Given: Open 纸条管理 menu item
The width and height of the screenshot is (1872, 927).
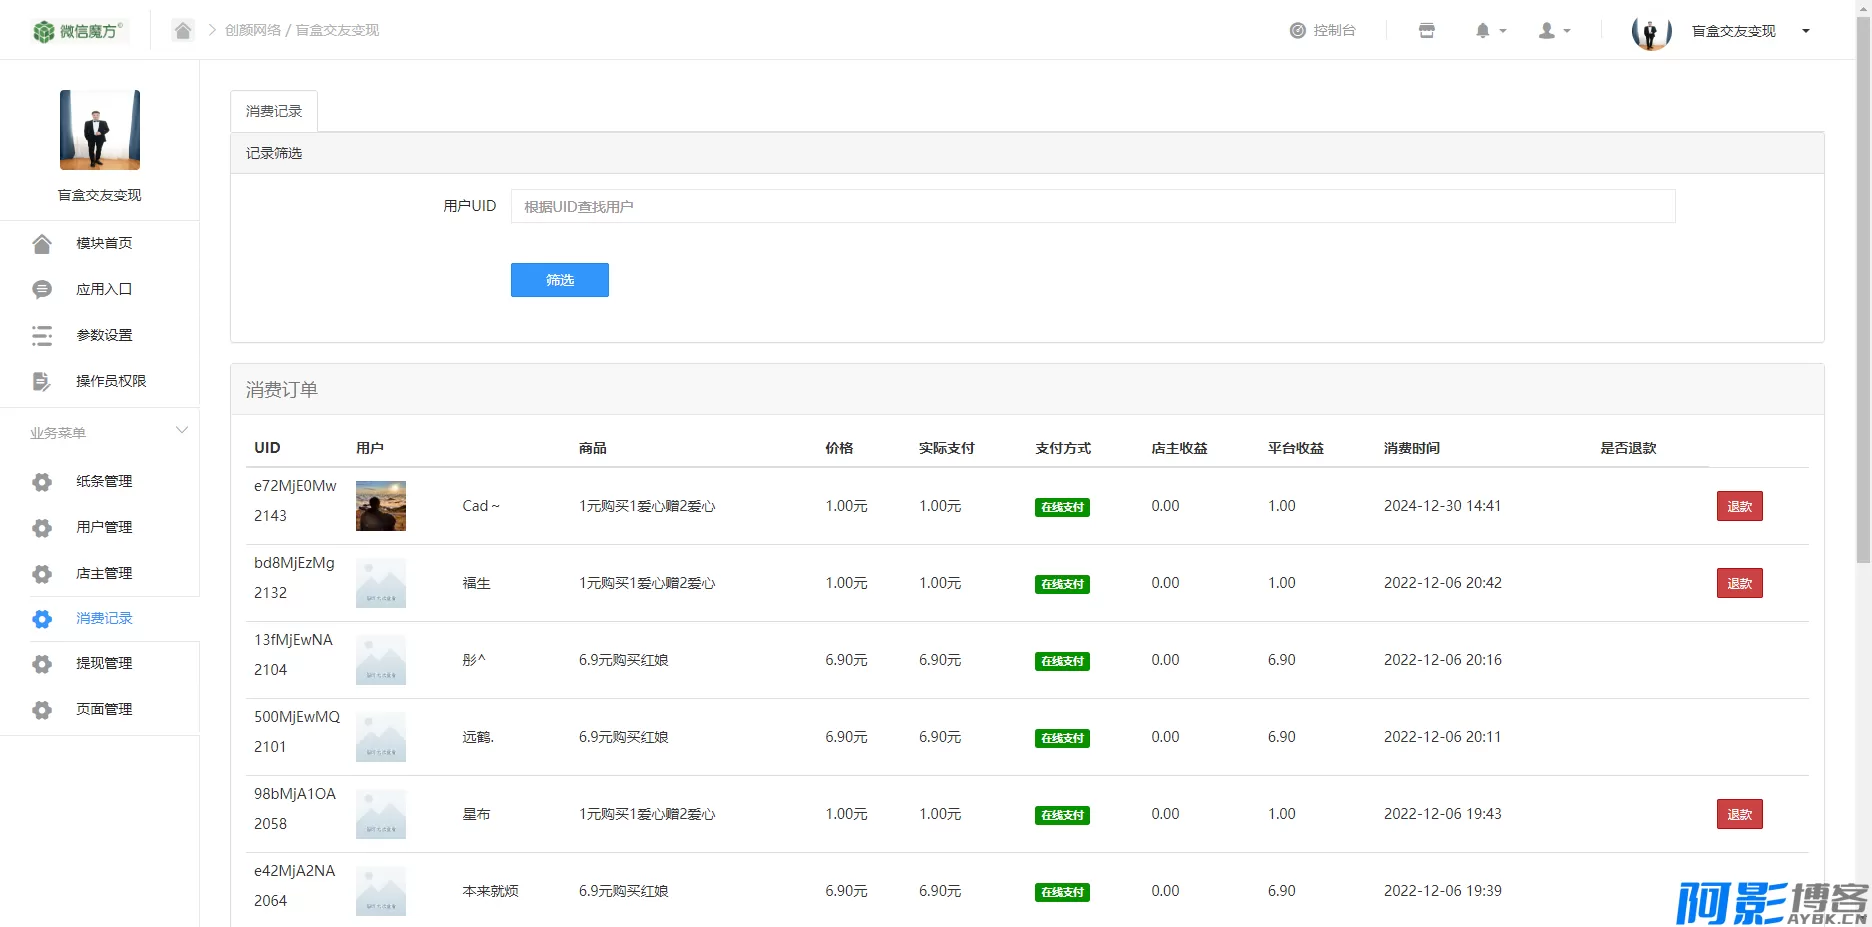Looking at the screenshot, I should tap(104, 481).
